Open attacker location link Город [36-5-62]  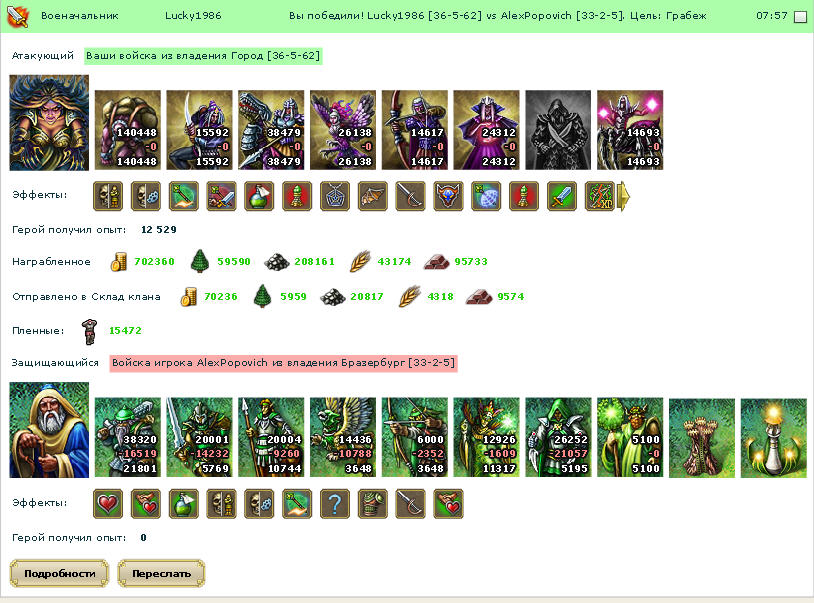pyautogui.click(x=276, y=56)
